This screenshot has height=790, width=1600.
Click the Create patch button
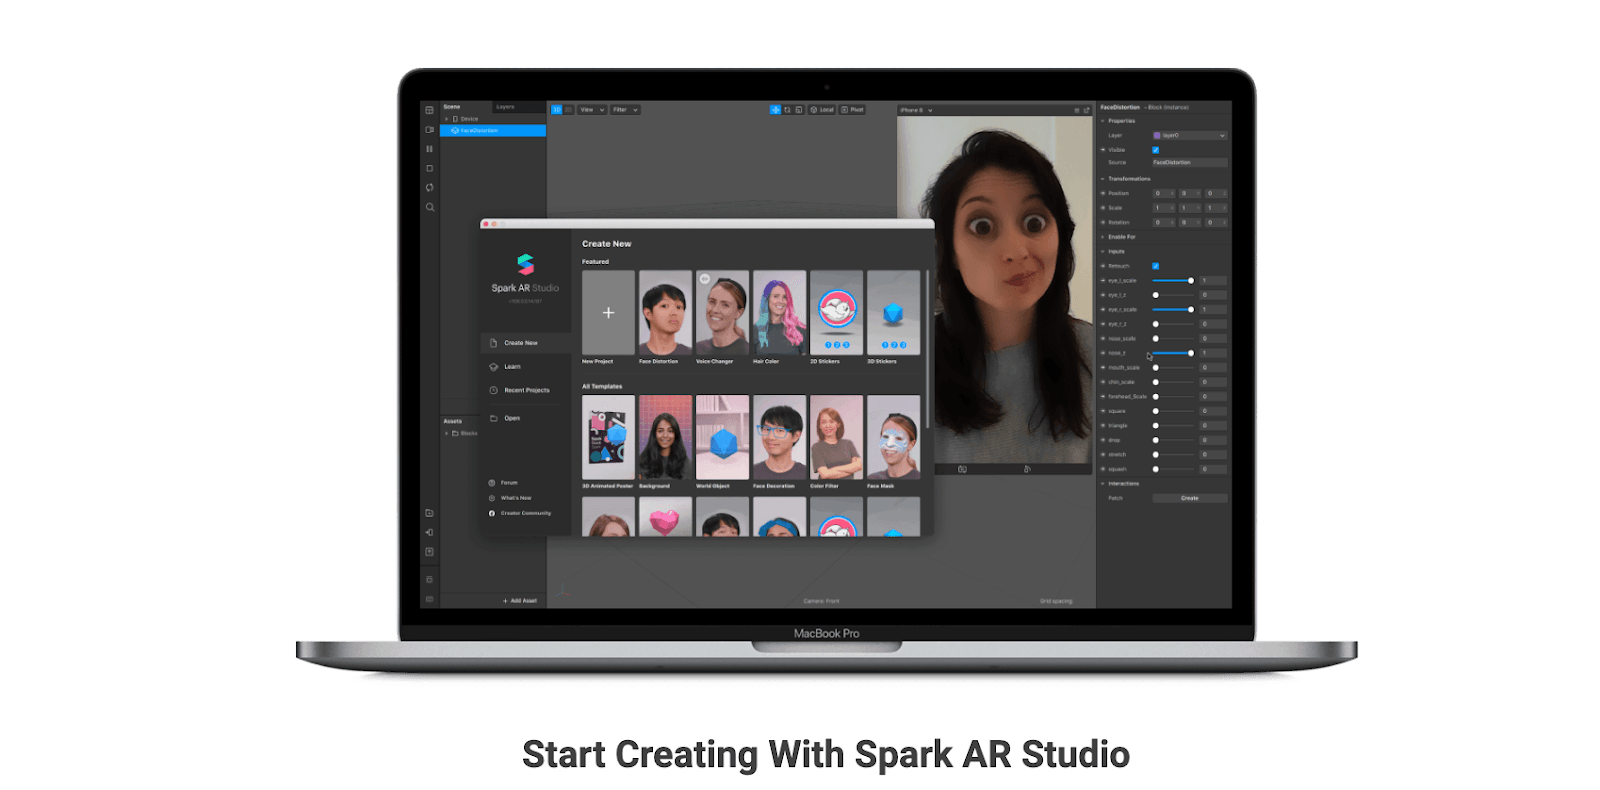[1190, 498]
